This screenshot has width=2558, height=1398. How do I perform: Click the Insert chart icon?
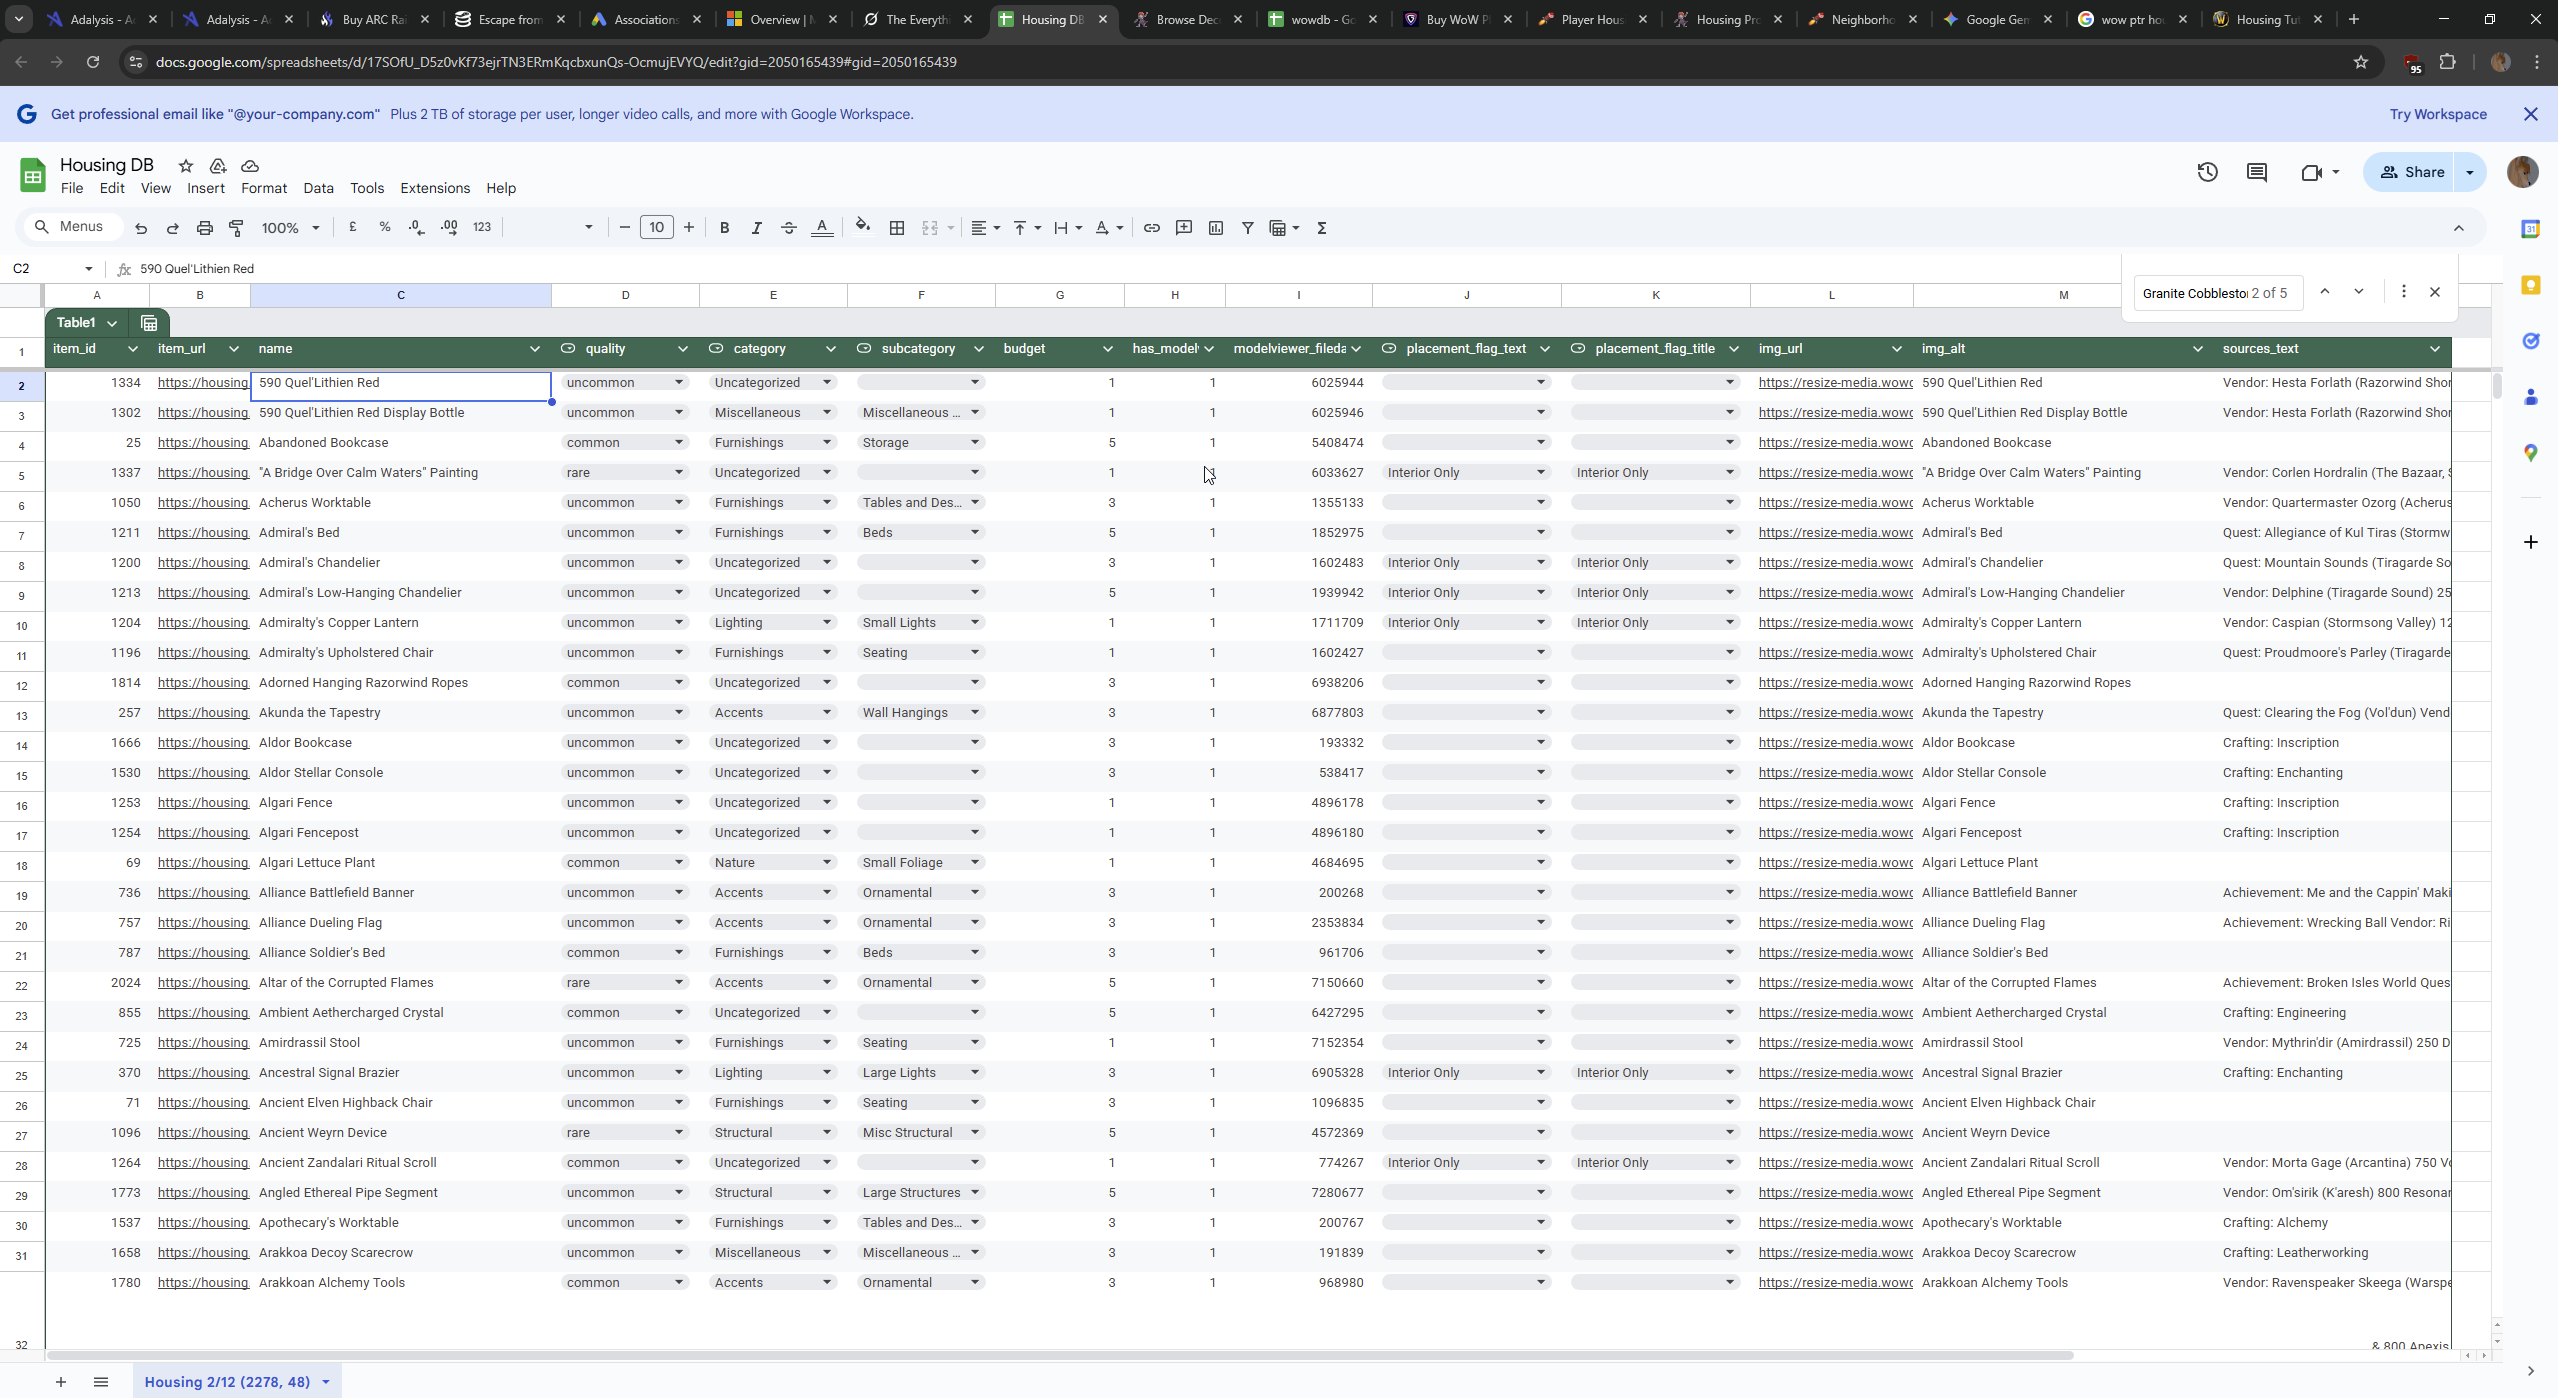1216,228
